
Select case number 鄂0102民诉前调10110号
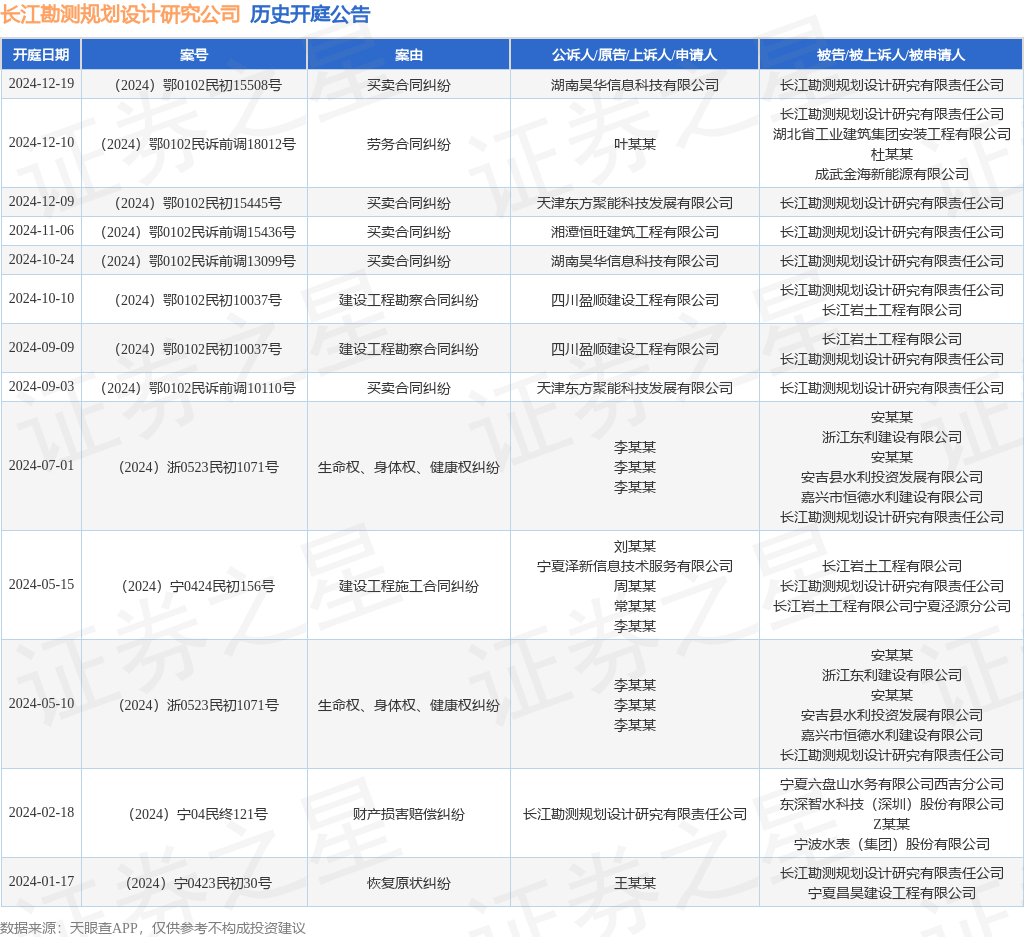tap(198, 388)
